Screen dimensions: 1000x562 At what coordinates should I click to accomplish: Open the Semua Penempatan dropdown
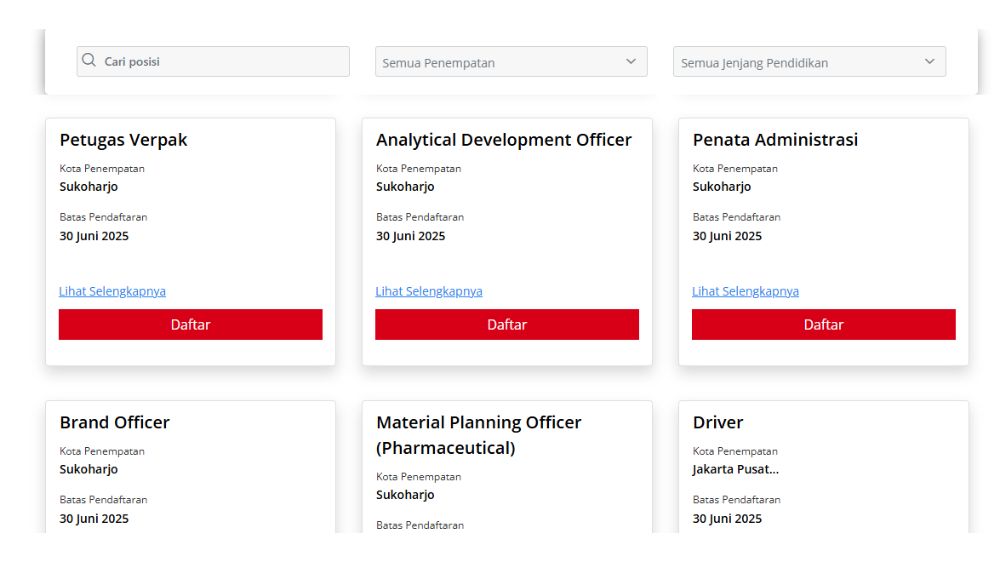tap(510, 62)
